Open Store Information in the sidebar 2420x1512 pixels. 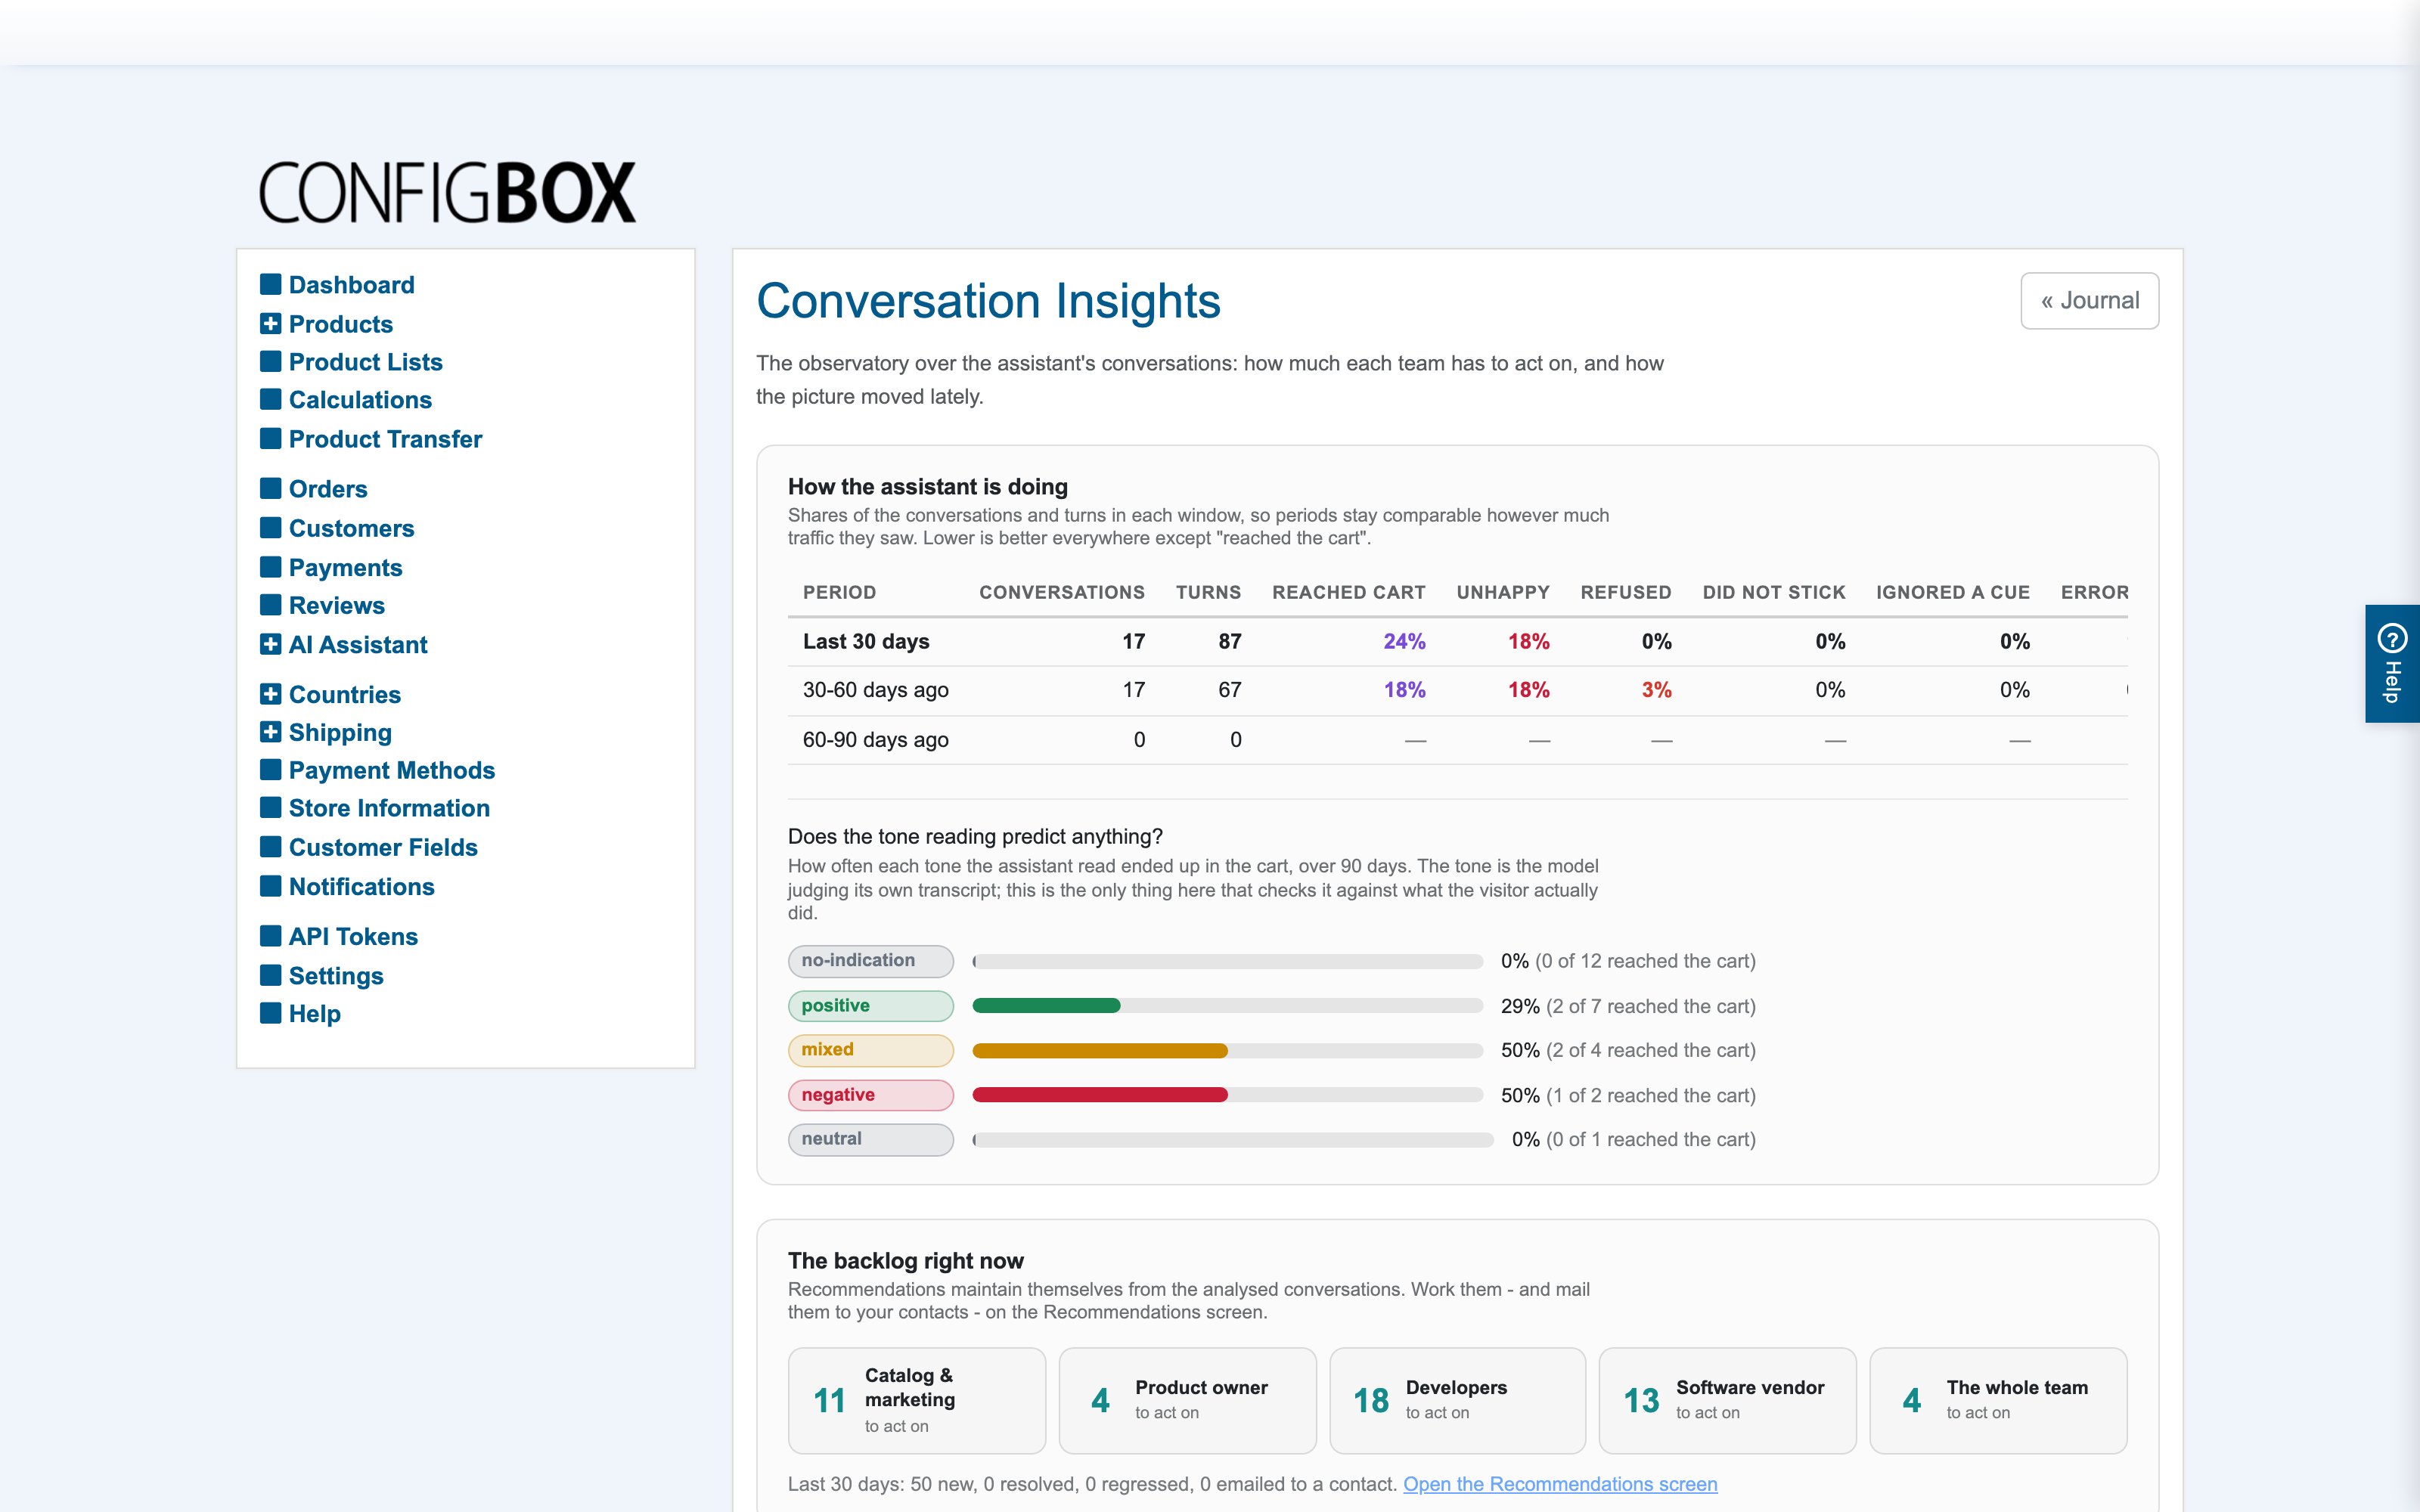pos(389,808)
